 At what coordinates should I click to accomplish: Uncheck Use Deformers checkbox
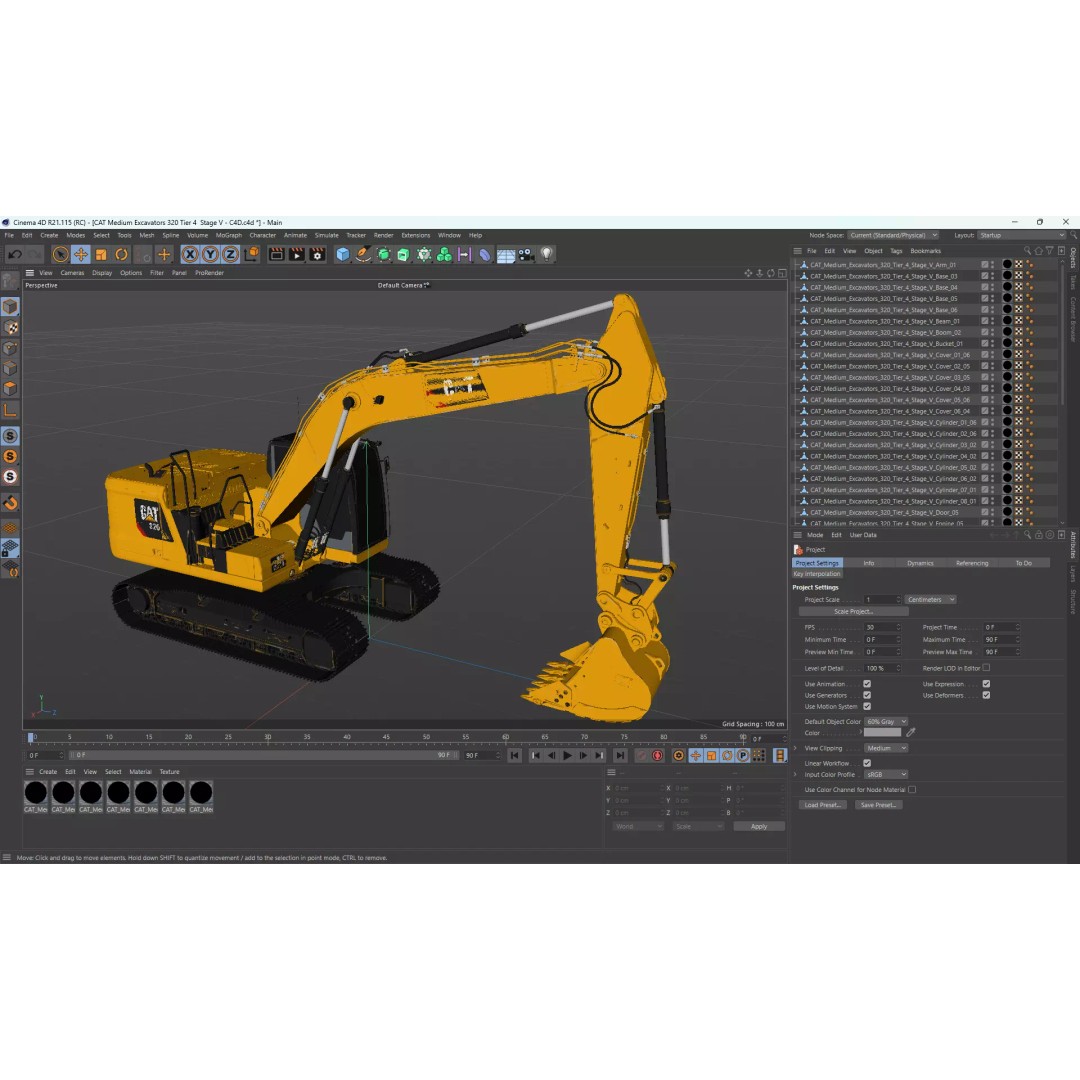pyautogui.click(x=986, y=695)
